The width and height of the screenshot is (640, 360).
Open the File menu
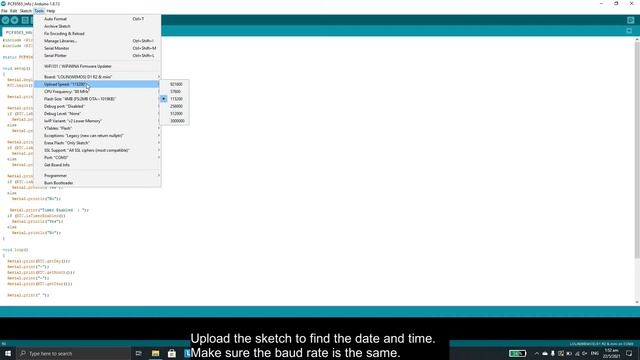click(4, 11)
